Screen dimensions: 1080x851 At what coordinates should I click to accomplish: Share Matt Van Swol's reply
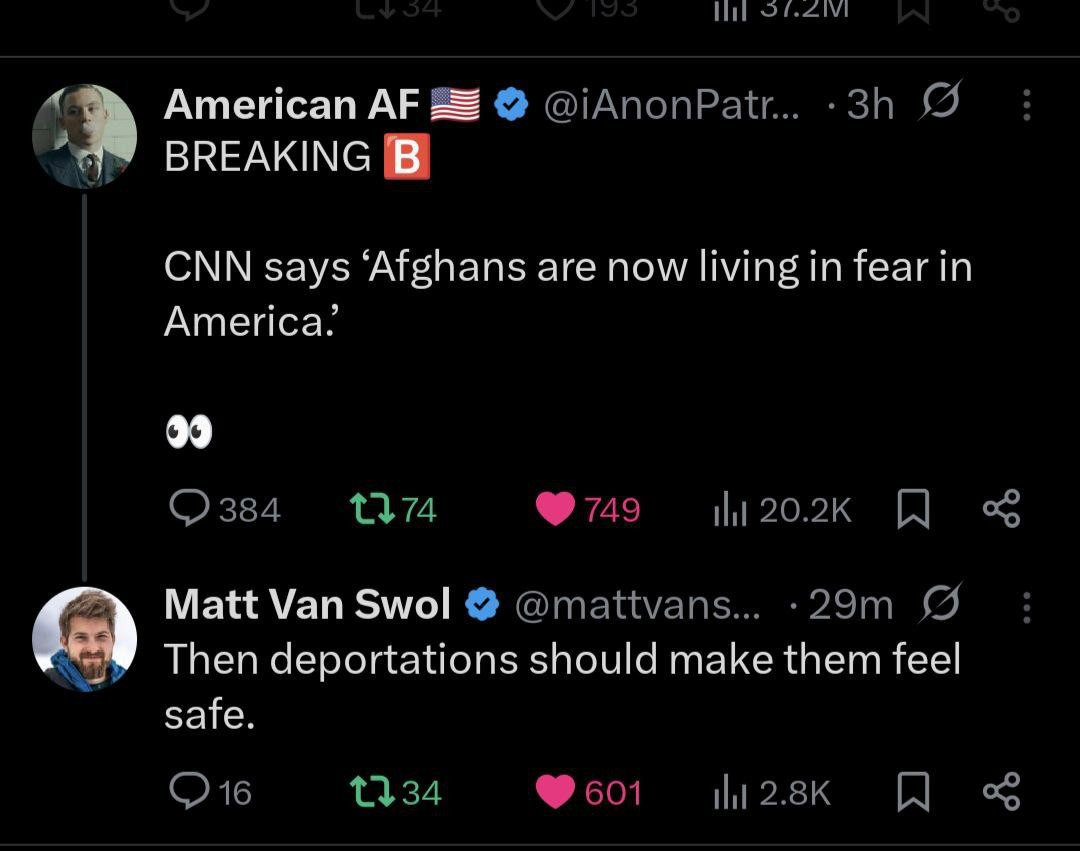(x=1001, y=793)
